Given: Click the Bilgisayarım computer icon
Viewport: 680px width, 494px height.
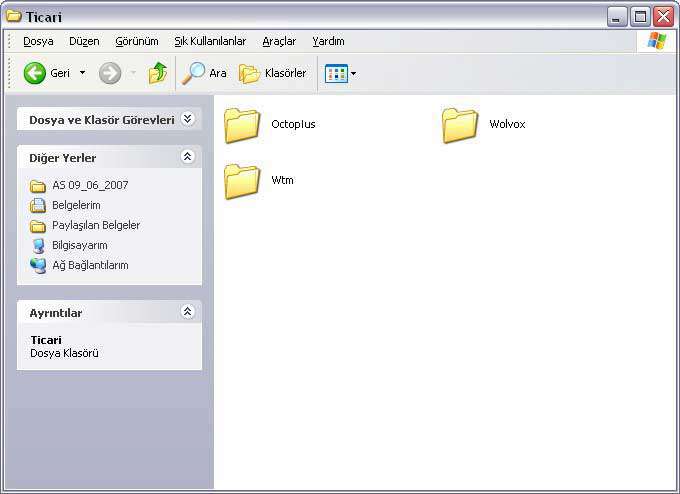Looking at the screenshot, I should point(38,246).
